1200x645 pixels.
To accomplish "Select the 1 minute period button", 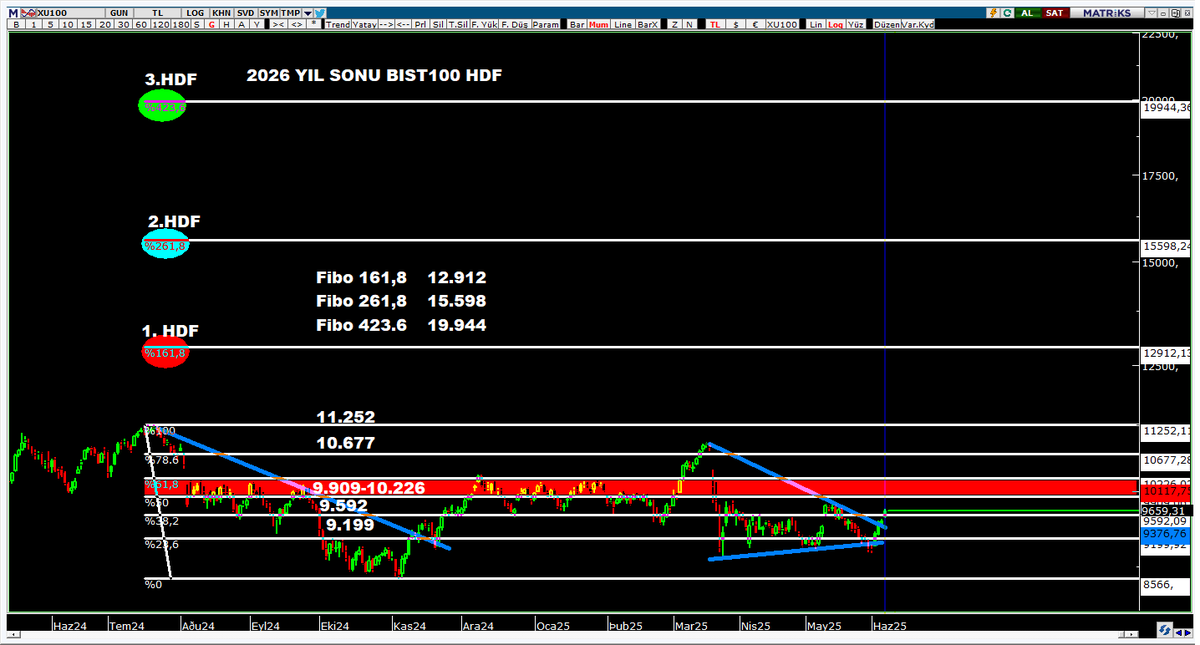I will point(33,24).
